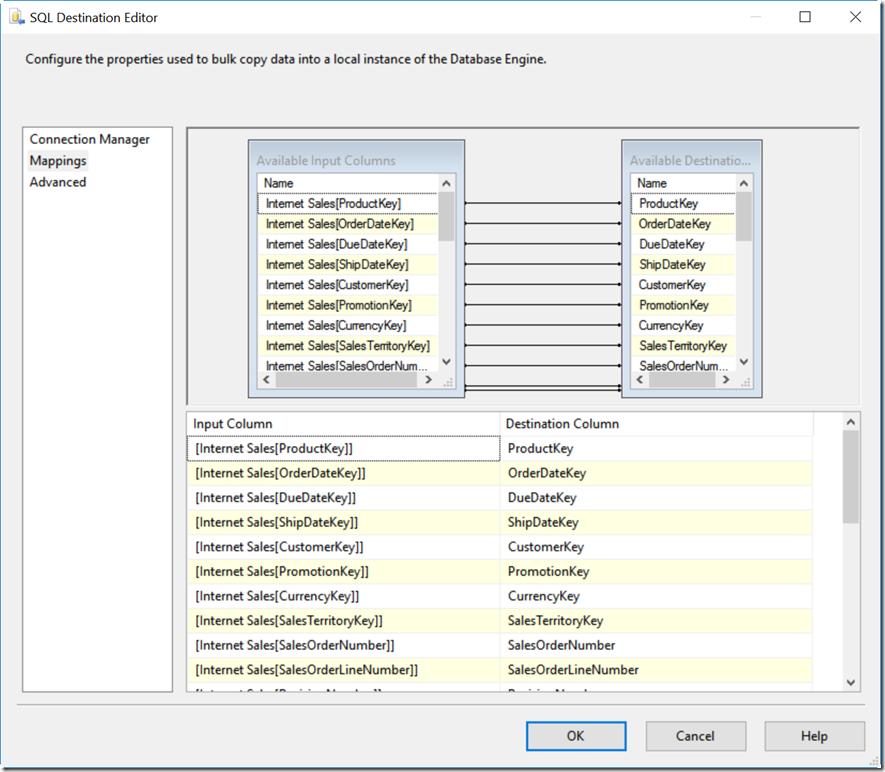Select OrderDateKey in Available Destination Columns list
The image size is (885, 772).
(x=684, y=224)
